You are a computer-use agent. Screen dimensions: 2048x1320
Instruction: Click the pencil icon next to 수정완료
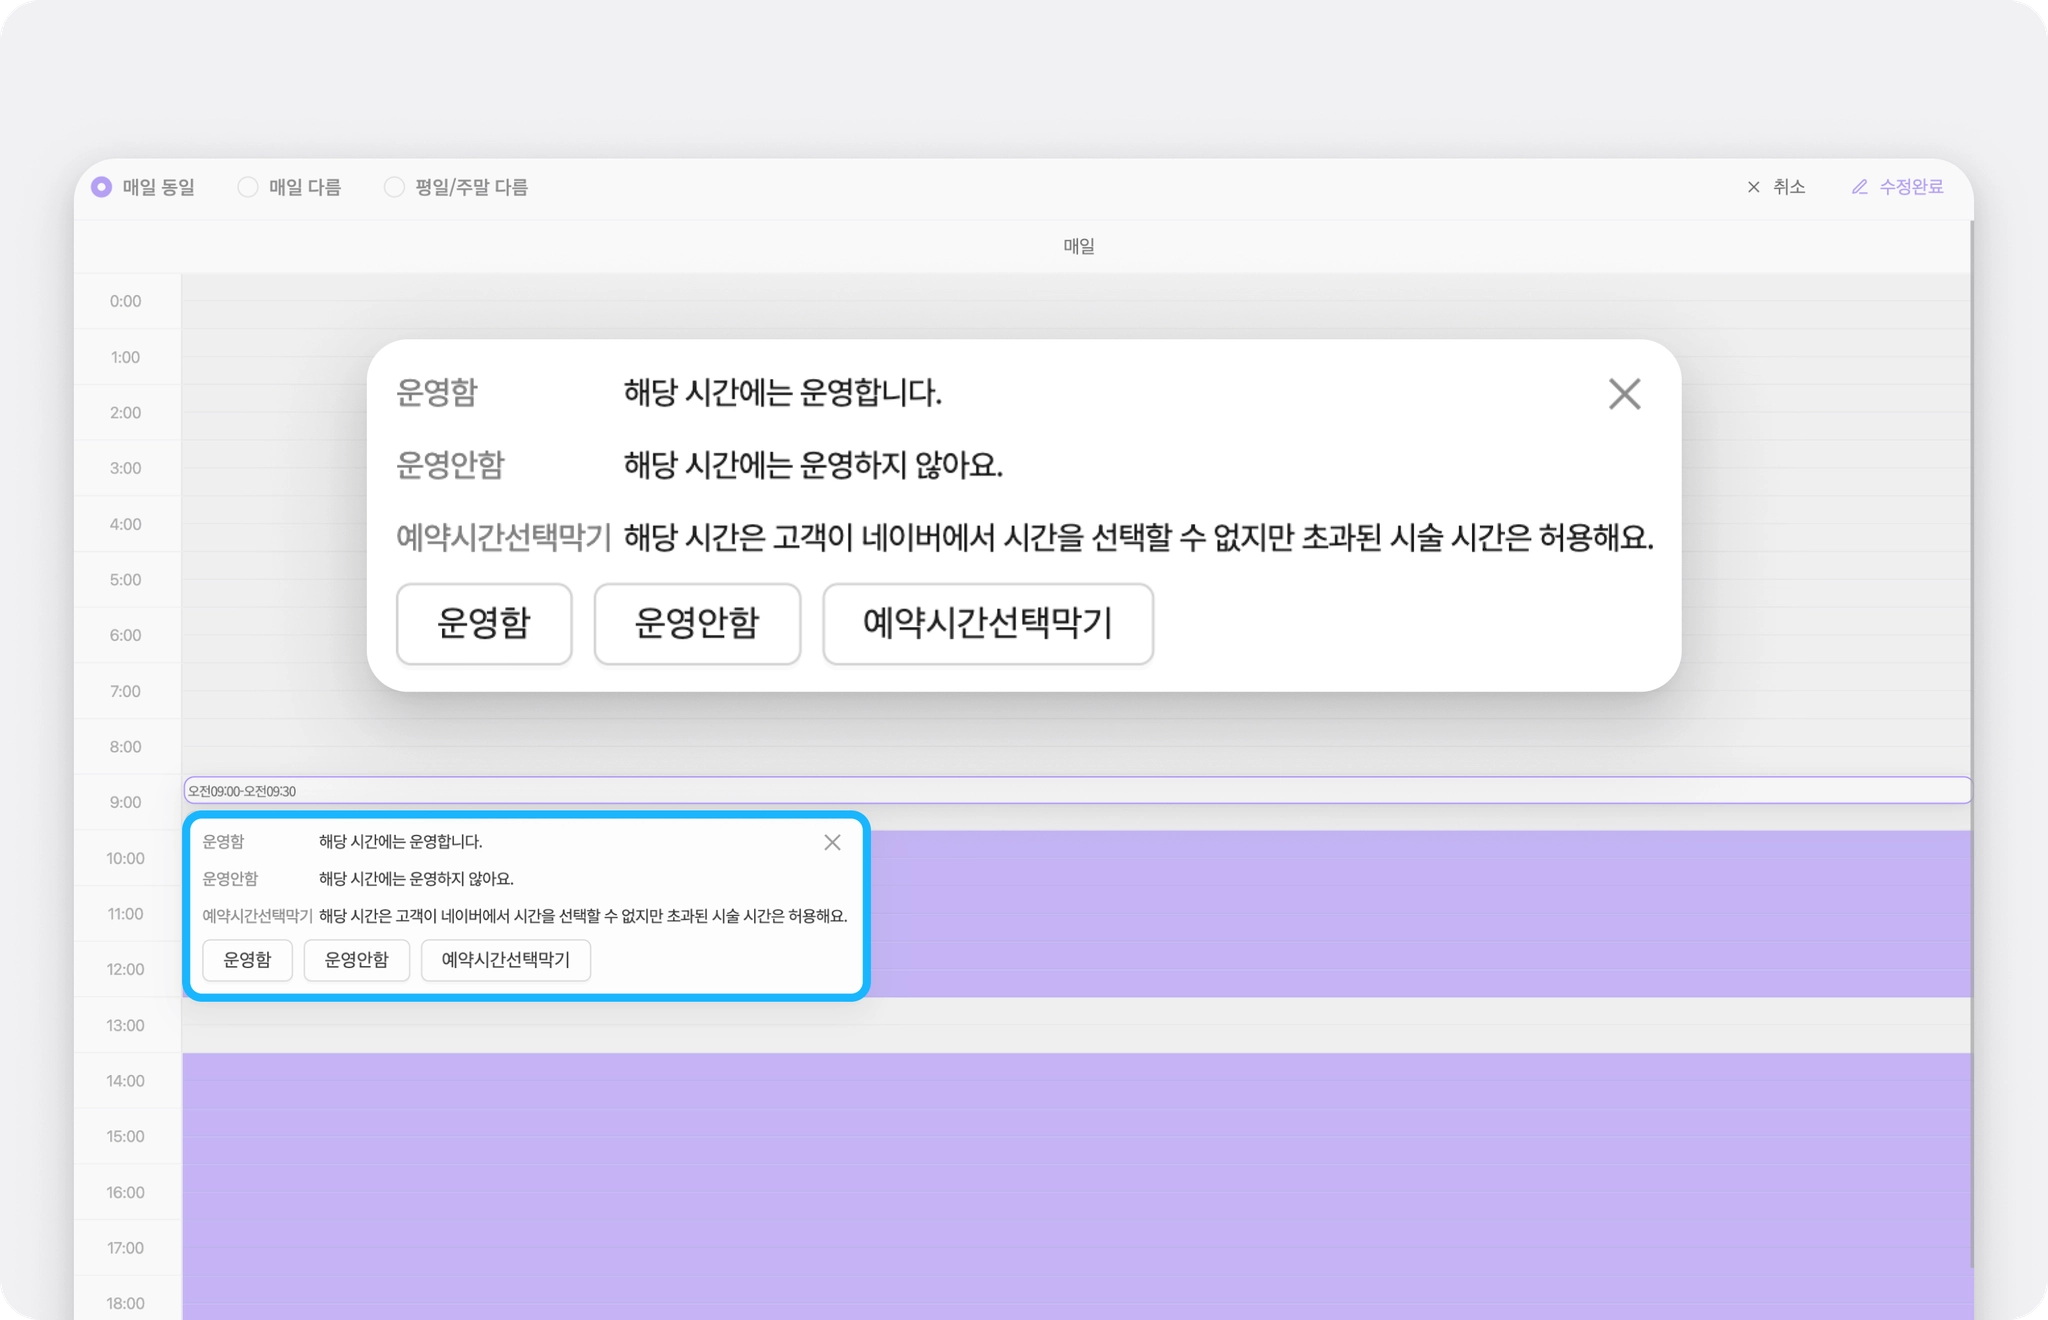tap(1859, 187)
